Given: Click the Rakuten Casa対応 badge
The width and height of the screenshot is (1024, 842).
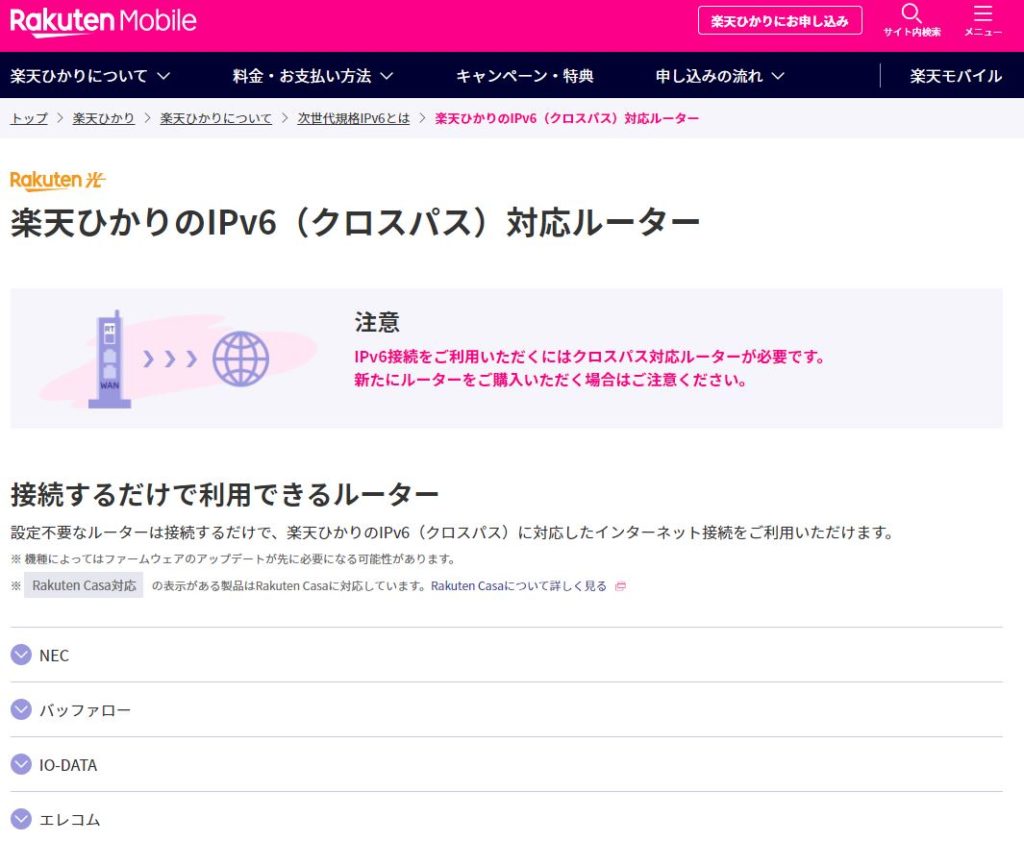Looking at the screenshot, I should [84, 585].
